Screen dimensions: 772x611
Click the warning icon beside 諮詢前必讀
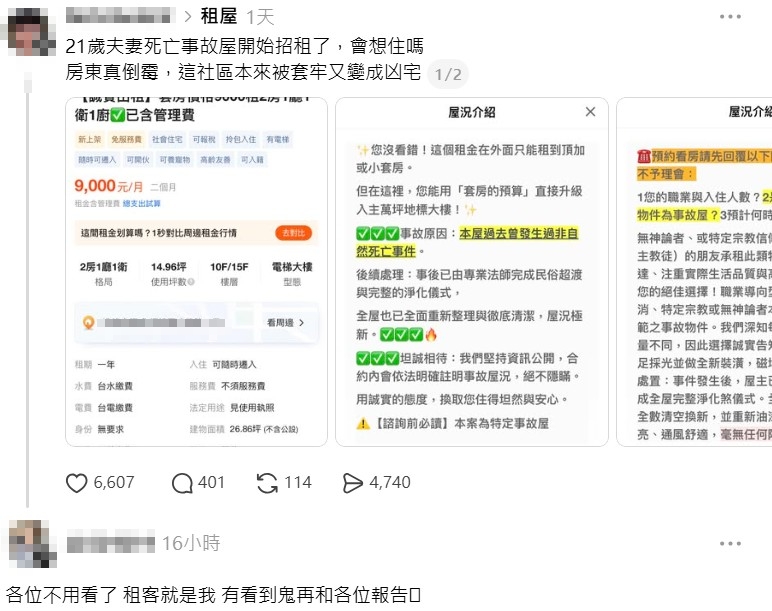[363, 423]
